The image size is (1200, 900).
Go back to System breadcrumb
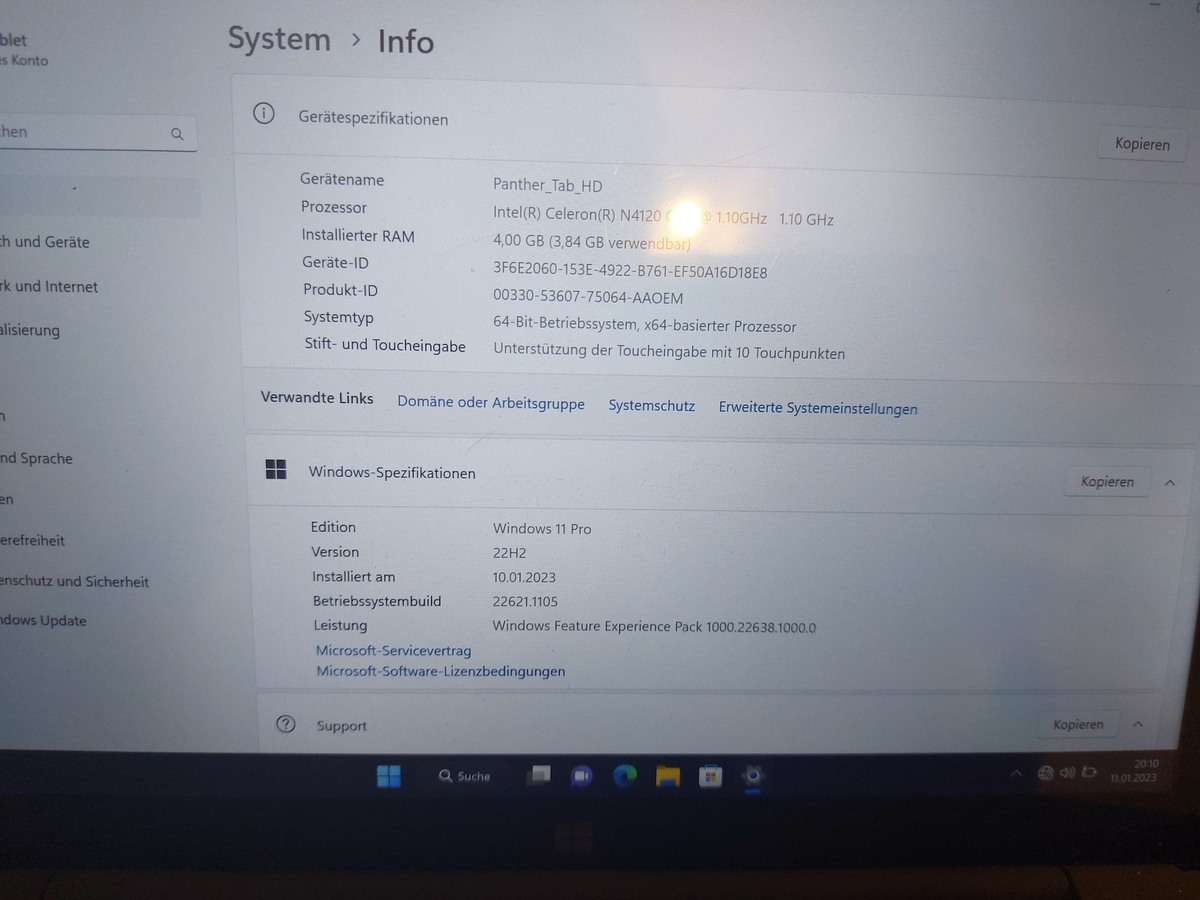coord(279,39)
